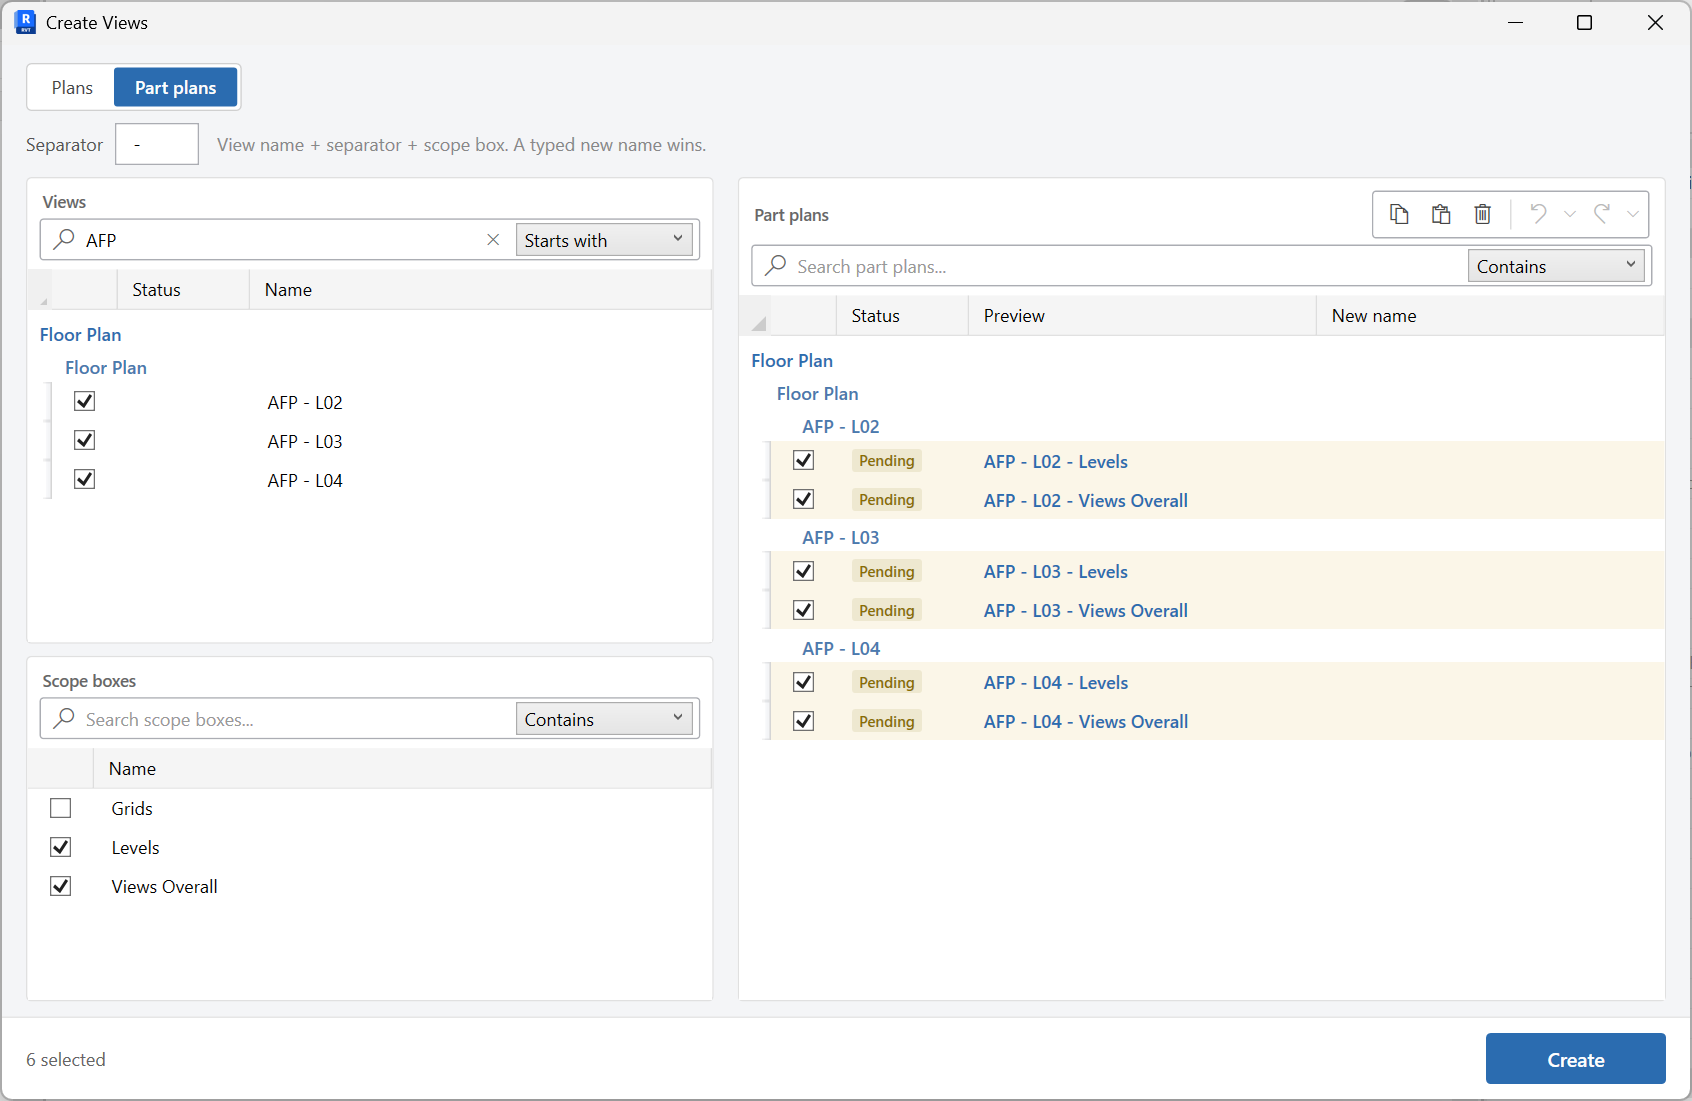The height and width of the screenshot is (1101, 1692).
Task: Toggle checkbox for AFP - L04 - Views Overall
Action: tap(804, 721)
